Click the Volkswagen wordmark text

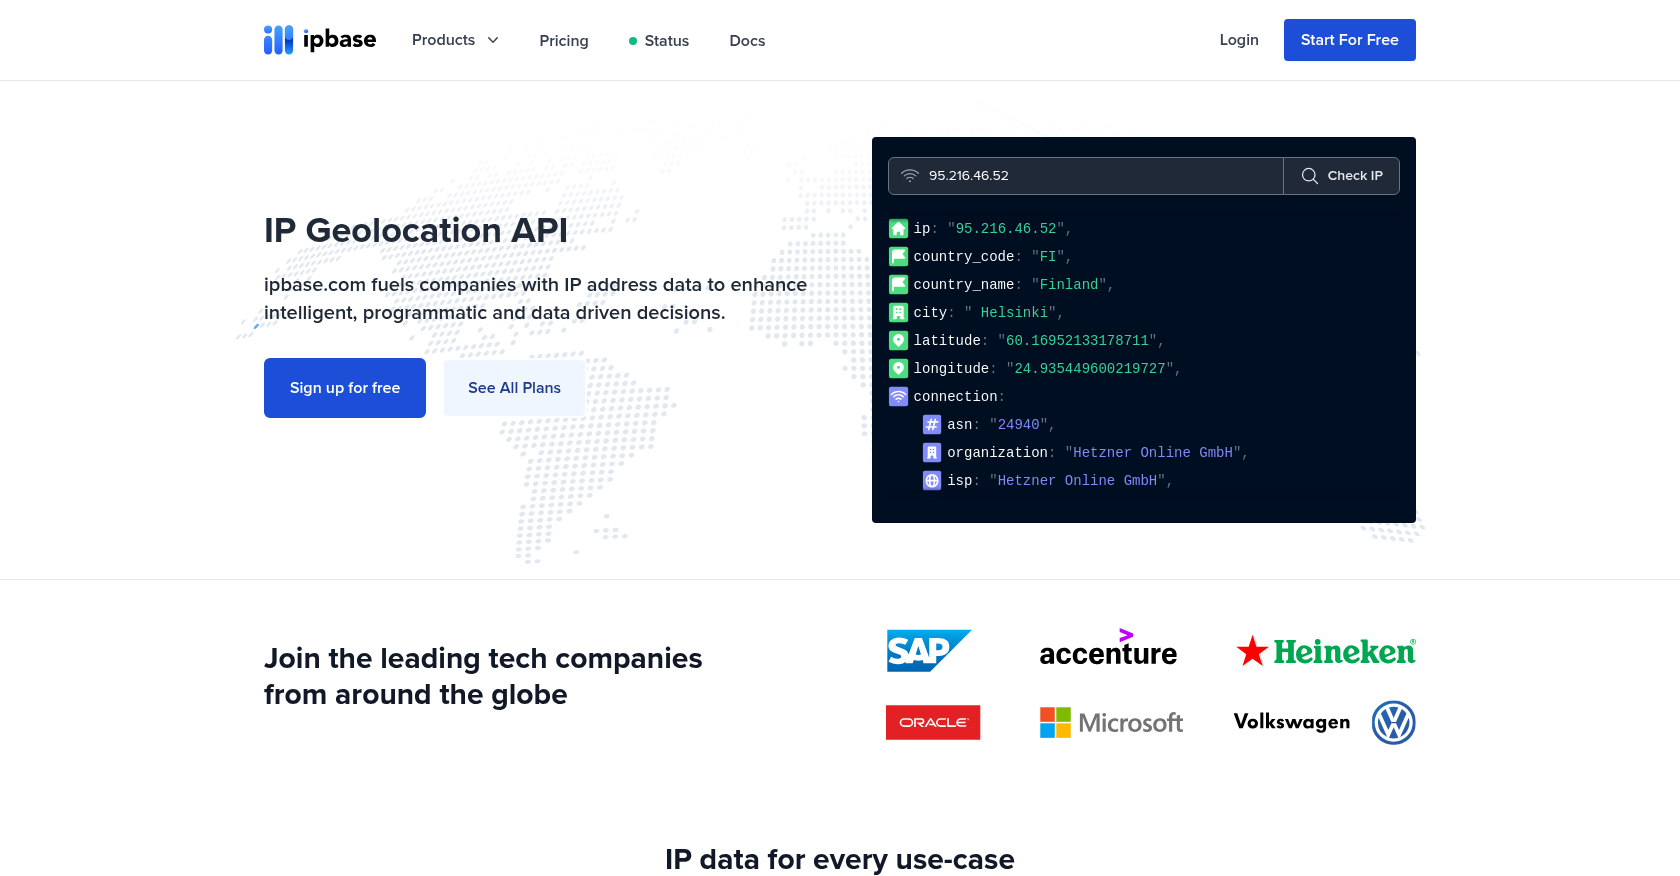[x=1292, y=722]
